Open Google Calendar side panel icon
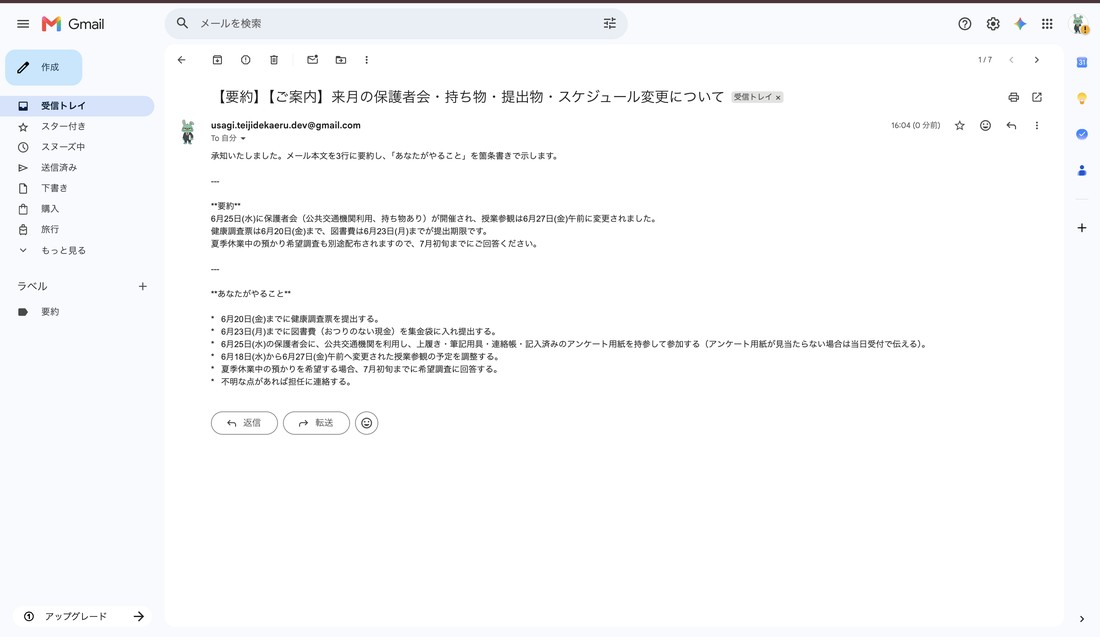1100x637 pixels. point(1082,62)
